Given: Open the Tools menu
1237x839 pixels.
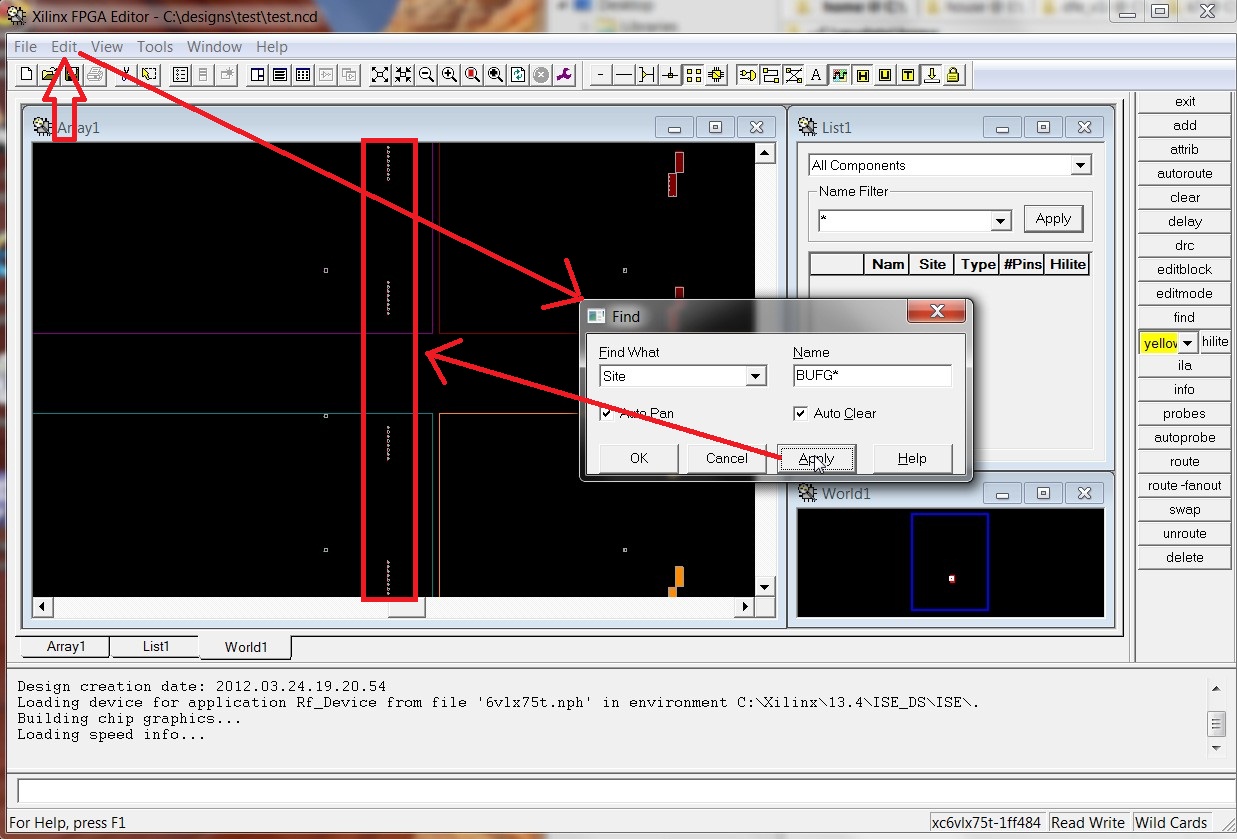Looking at the screenshot, I should coord(154,46).
